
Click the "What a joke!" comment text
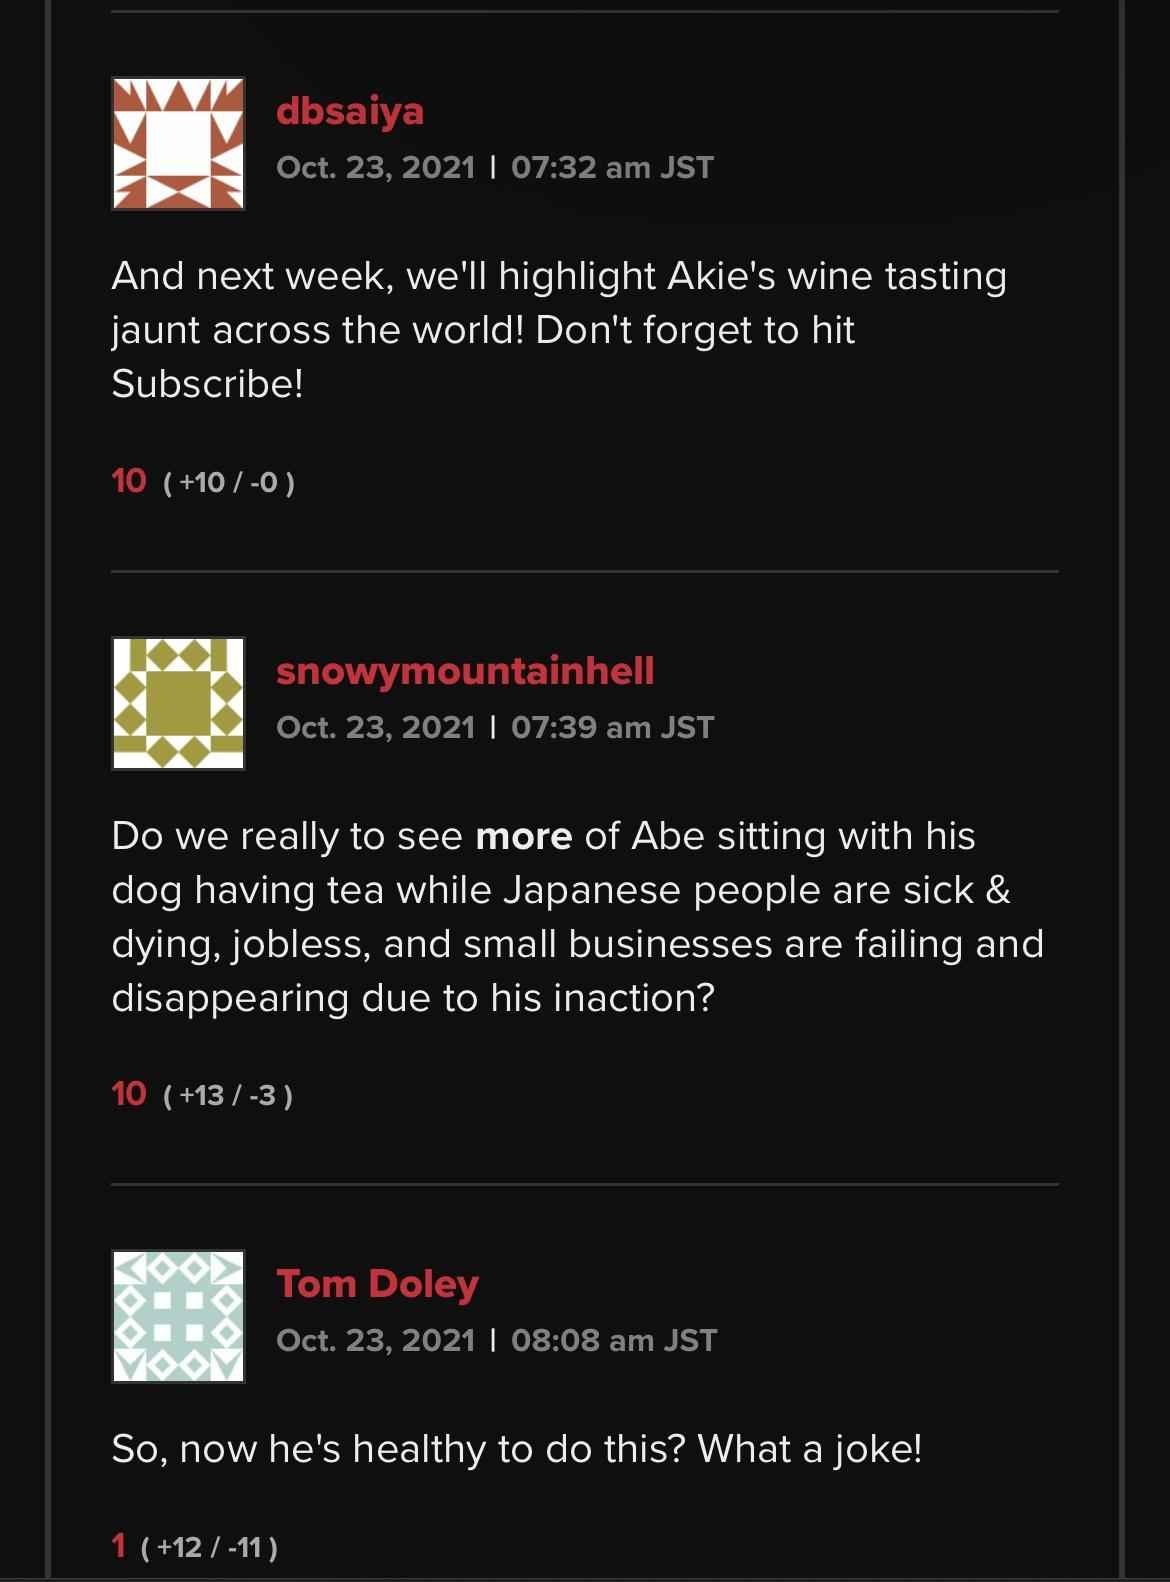pos(809,1448)
